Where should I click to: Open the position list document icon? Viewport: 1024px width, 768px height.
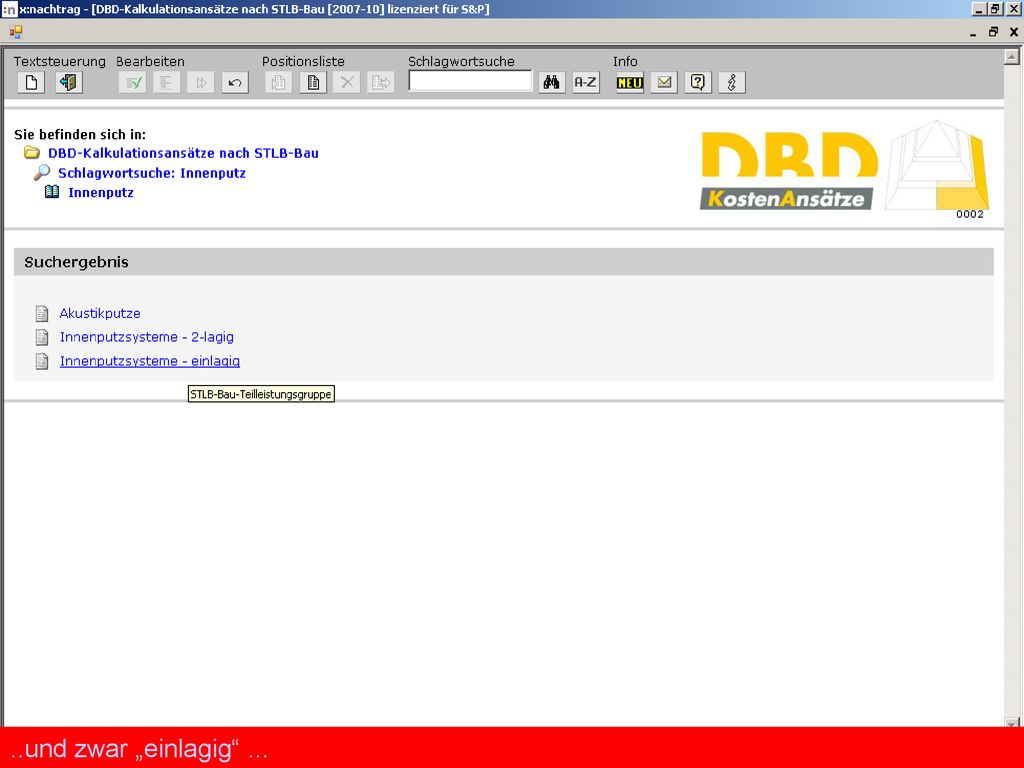pyautogui.click(x=313, y=82)
